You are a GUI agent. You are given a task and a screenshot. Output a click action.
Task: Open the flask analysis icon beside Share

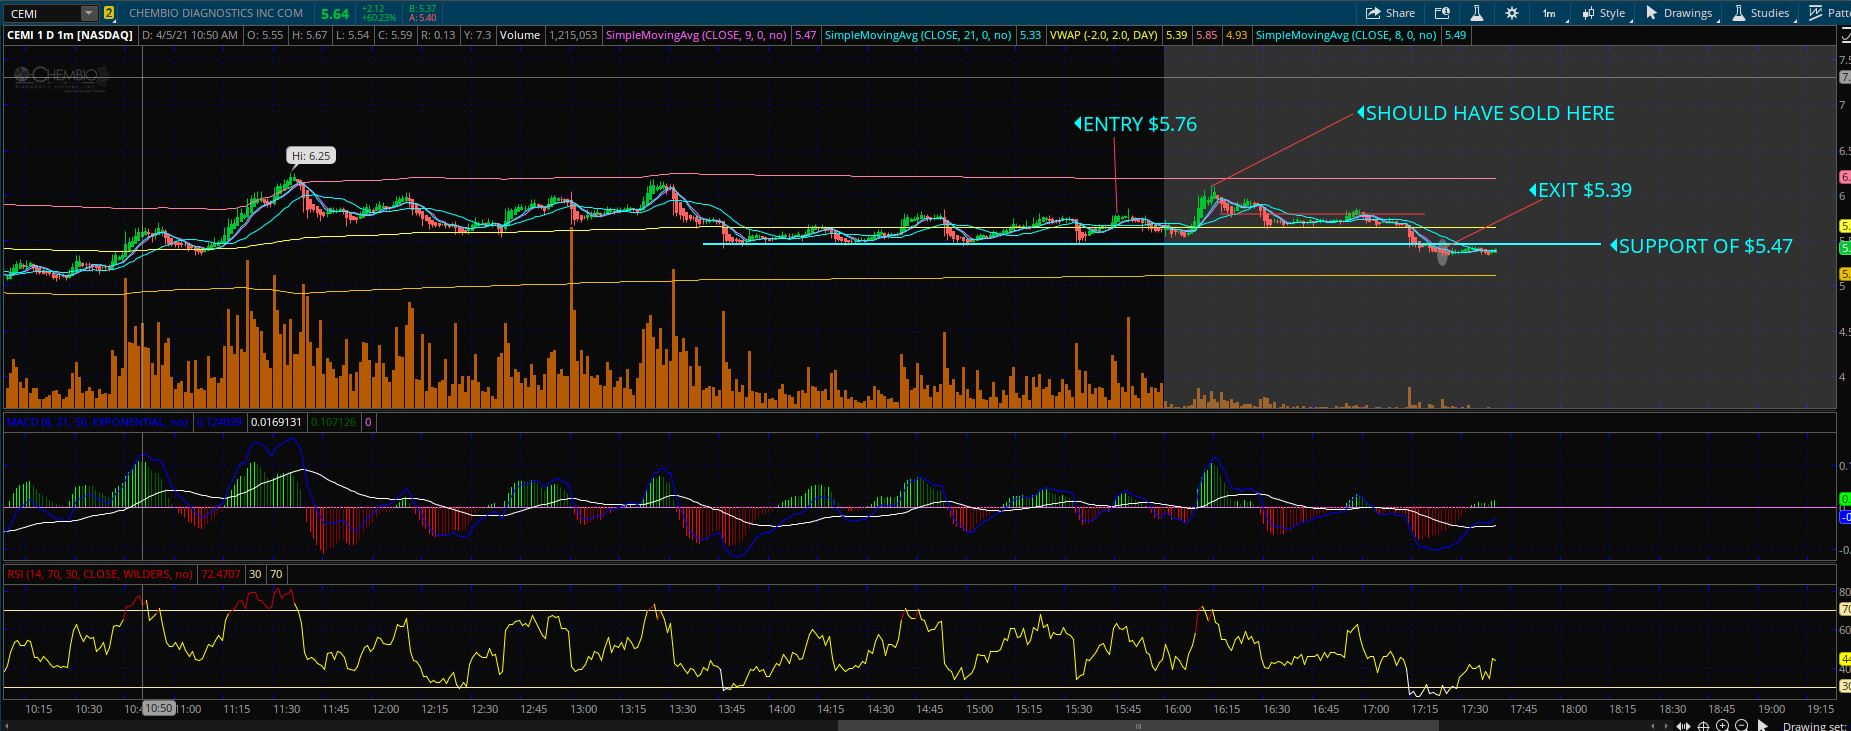(1476, 13)
